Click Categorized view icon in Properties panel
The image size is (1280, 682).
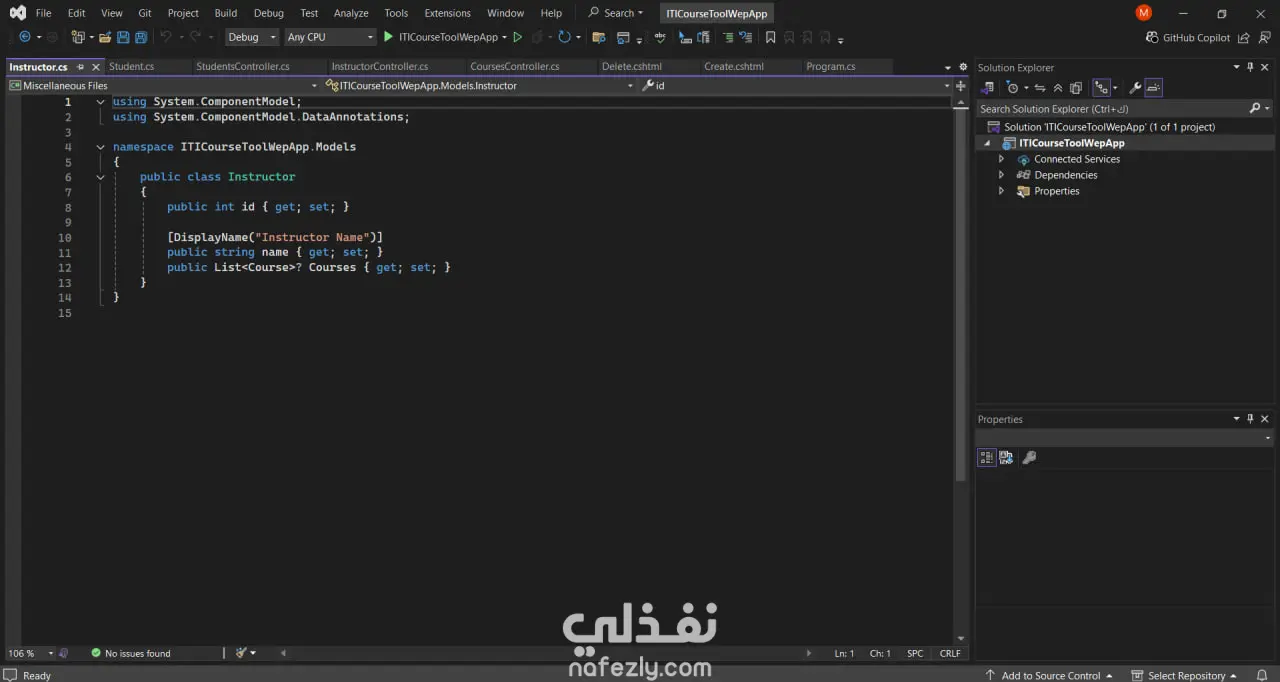coord(987,457)
